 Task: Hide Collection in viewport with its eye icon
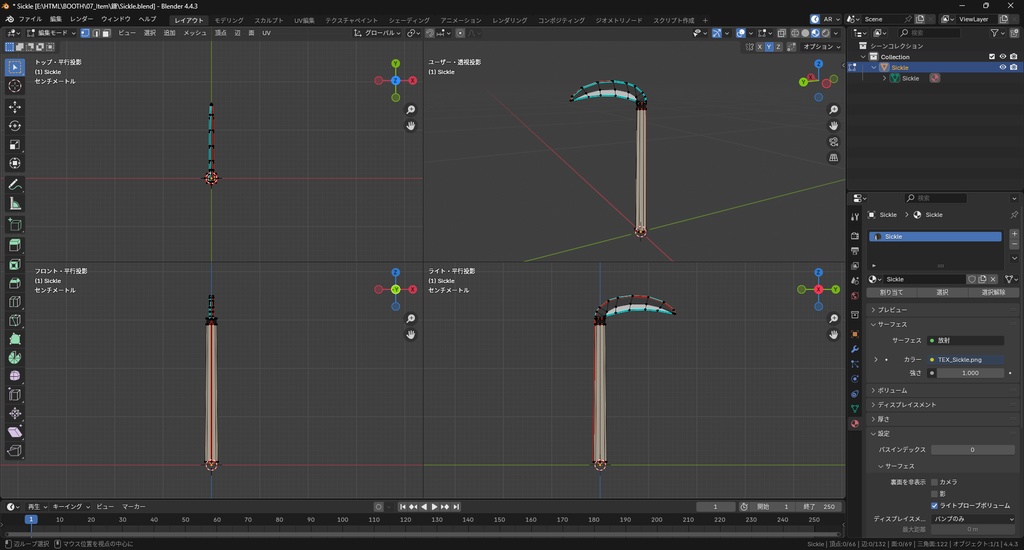click(1002, 57)
